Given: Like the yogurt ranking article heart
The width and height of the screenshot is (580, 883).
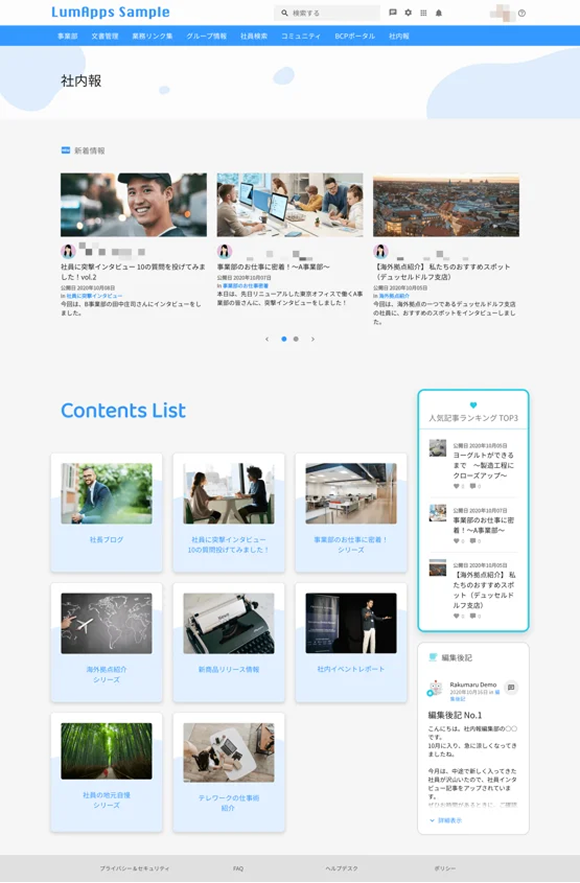Looking at the screenshot, I should pyautogui.click(x=456, y=486).
